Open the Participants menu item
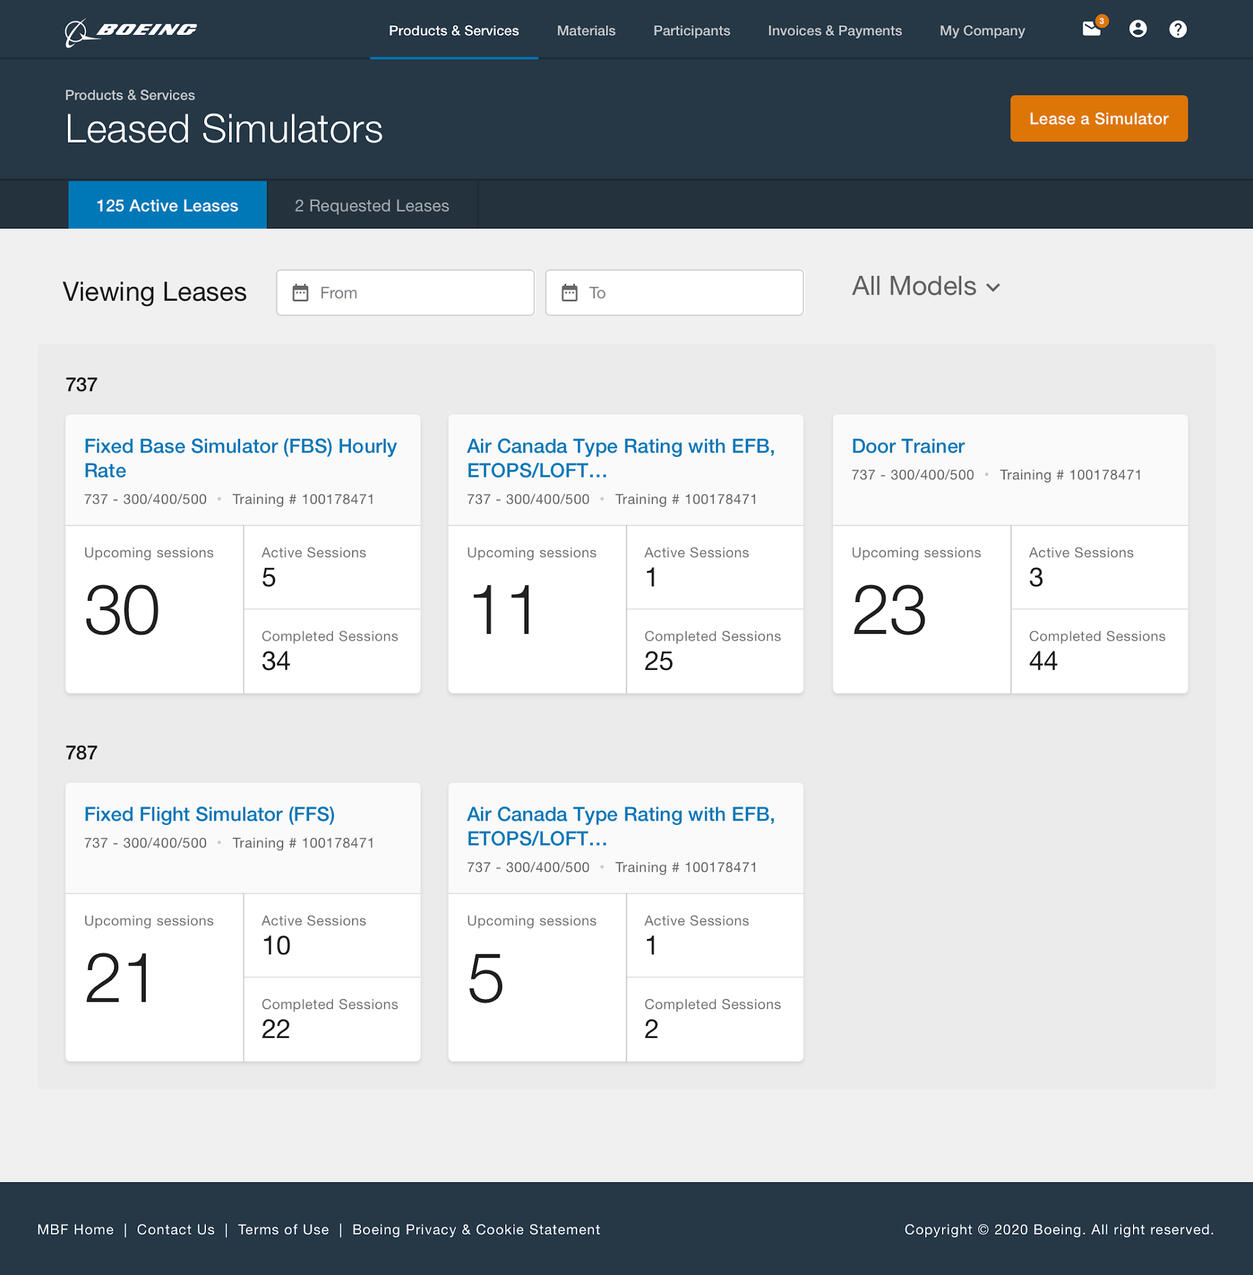 pyautogui.click(x=691, y=31)
